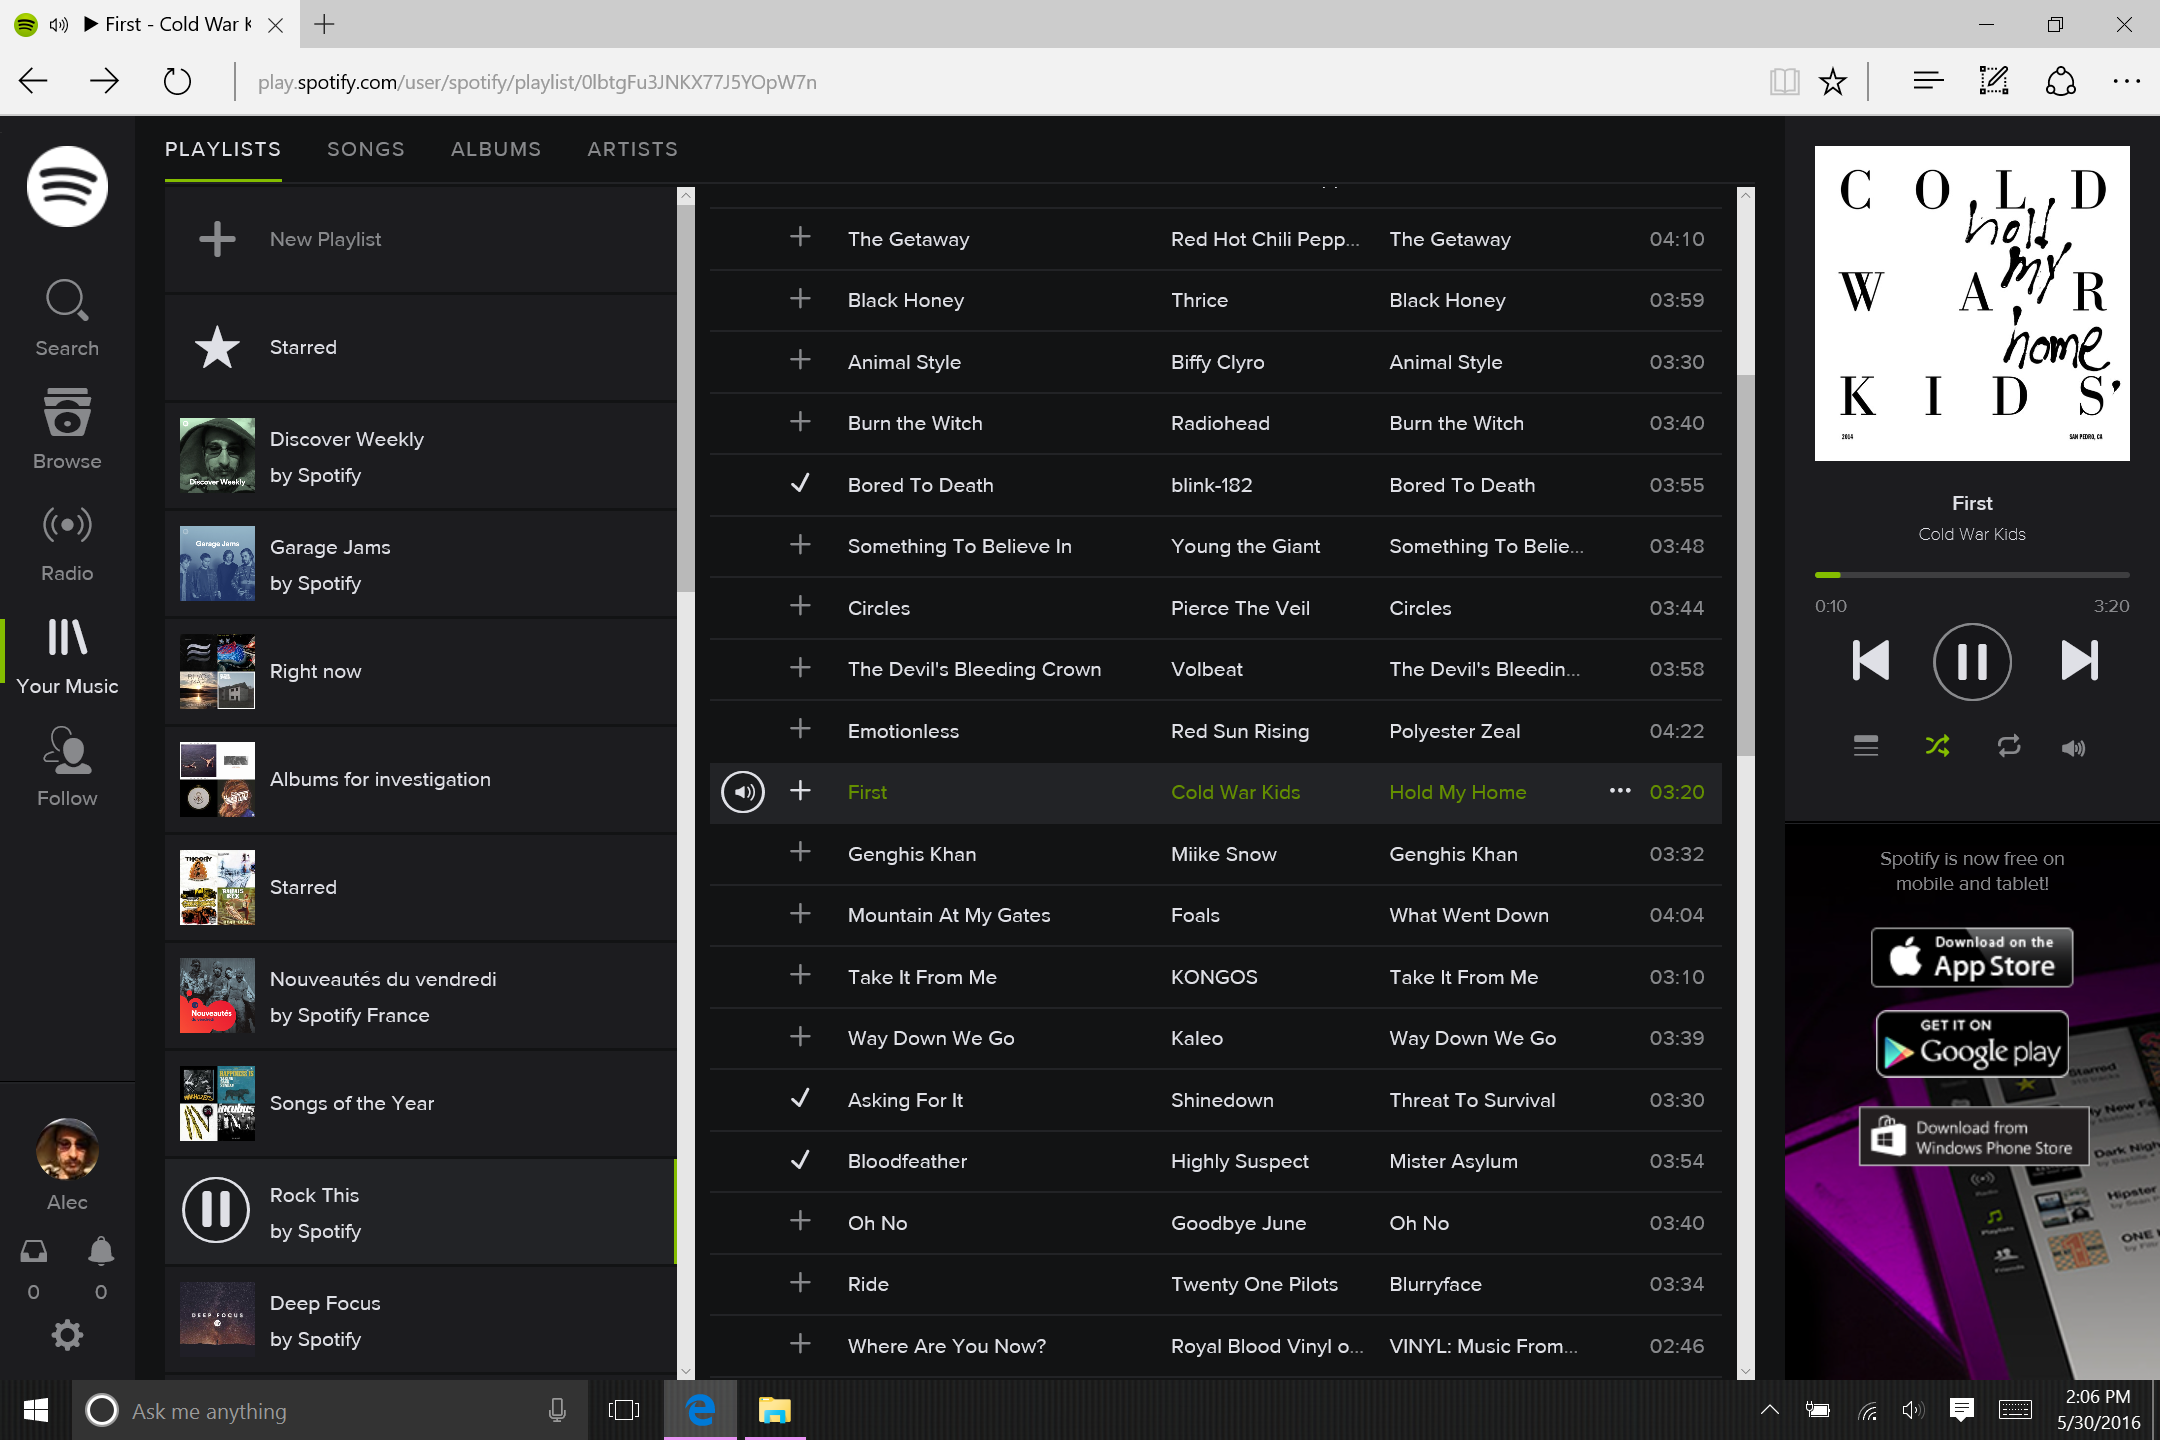Open the Right now playlist
Image resolution: width=2160 pixels, height=1440 pixels.
pos(421,671)
